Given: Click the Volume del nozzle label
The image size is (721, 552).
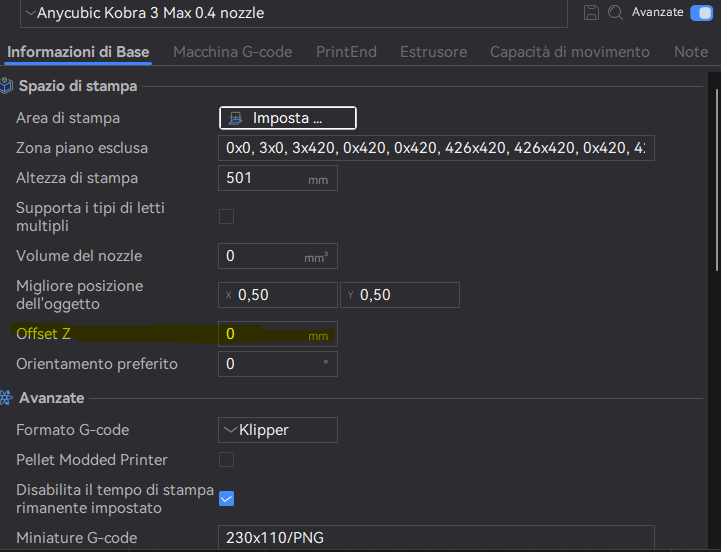Looking at the screenshot, I should pos(79,256).
